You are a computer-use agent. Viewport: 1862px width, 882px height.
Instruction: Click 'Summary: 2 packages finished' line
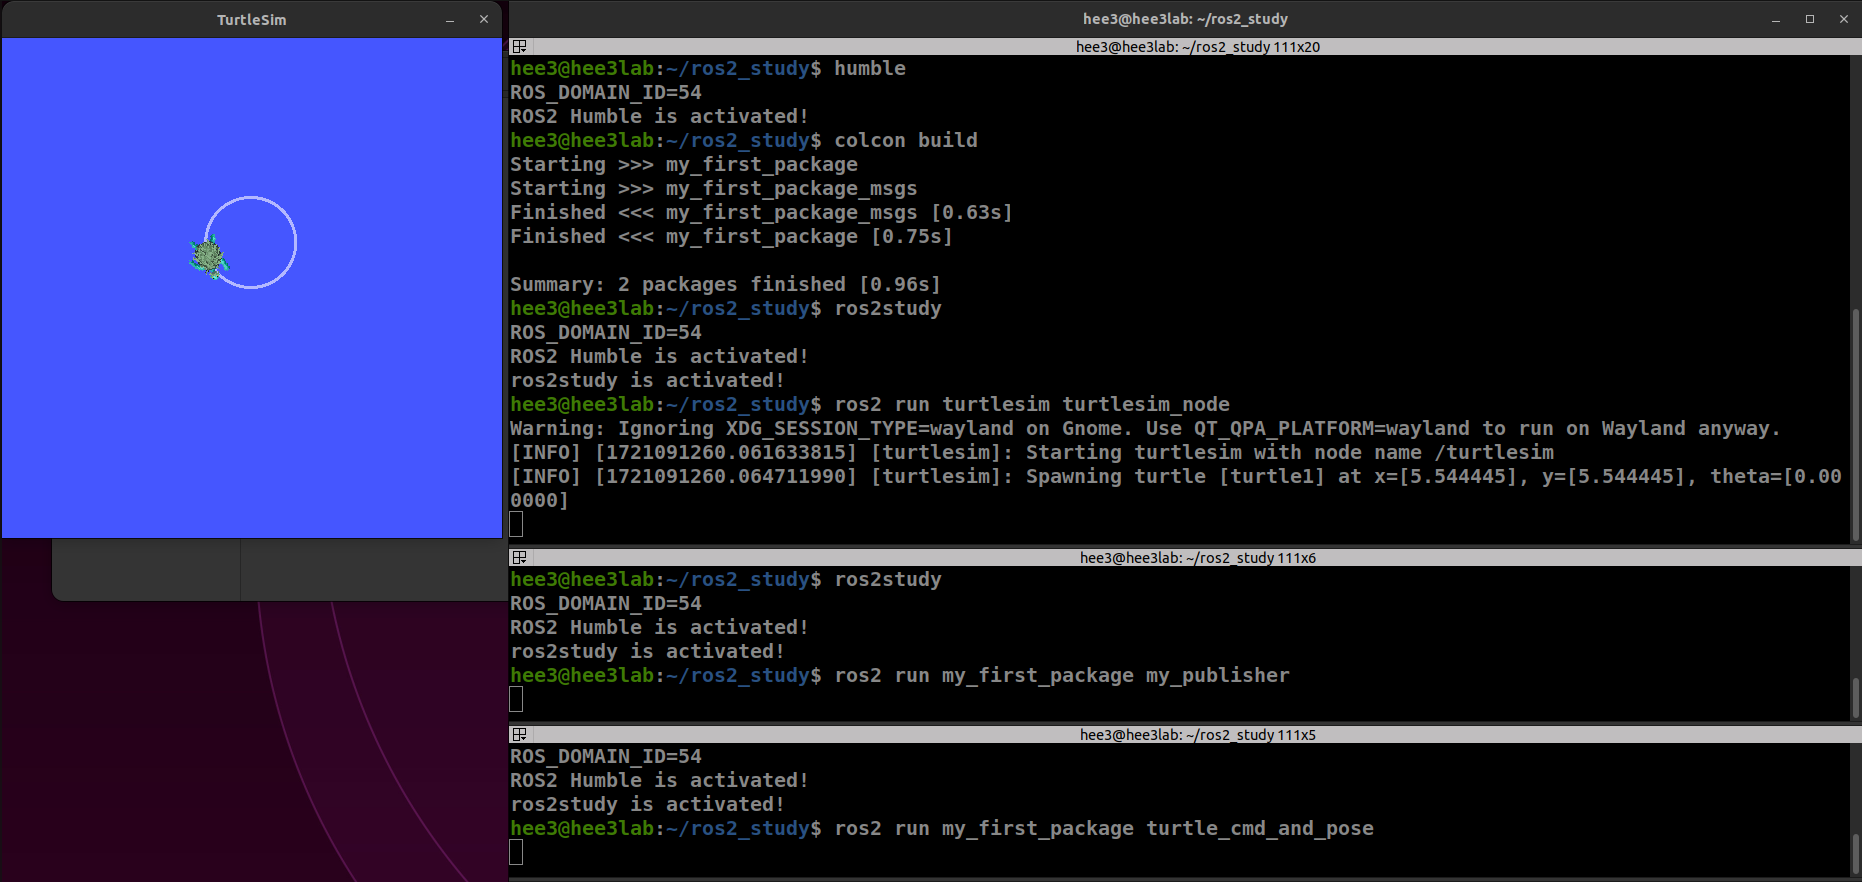point(725,284)
